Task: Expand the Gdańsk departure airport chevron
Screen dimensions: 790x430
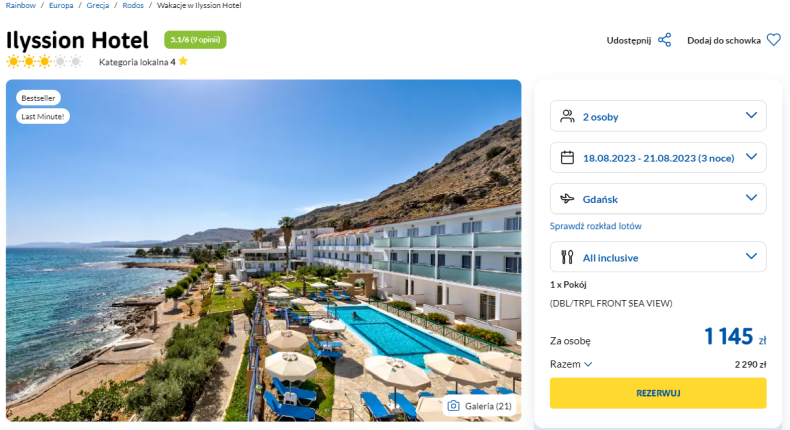Action: click(751, 198)
